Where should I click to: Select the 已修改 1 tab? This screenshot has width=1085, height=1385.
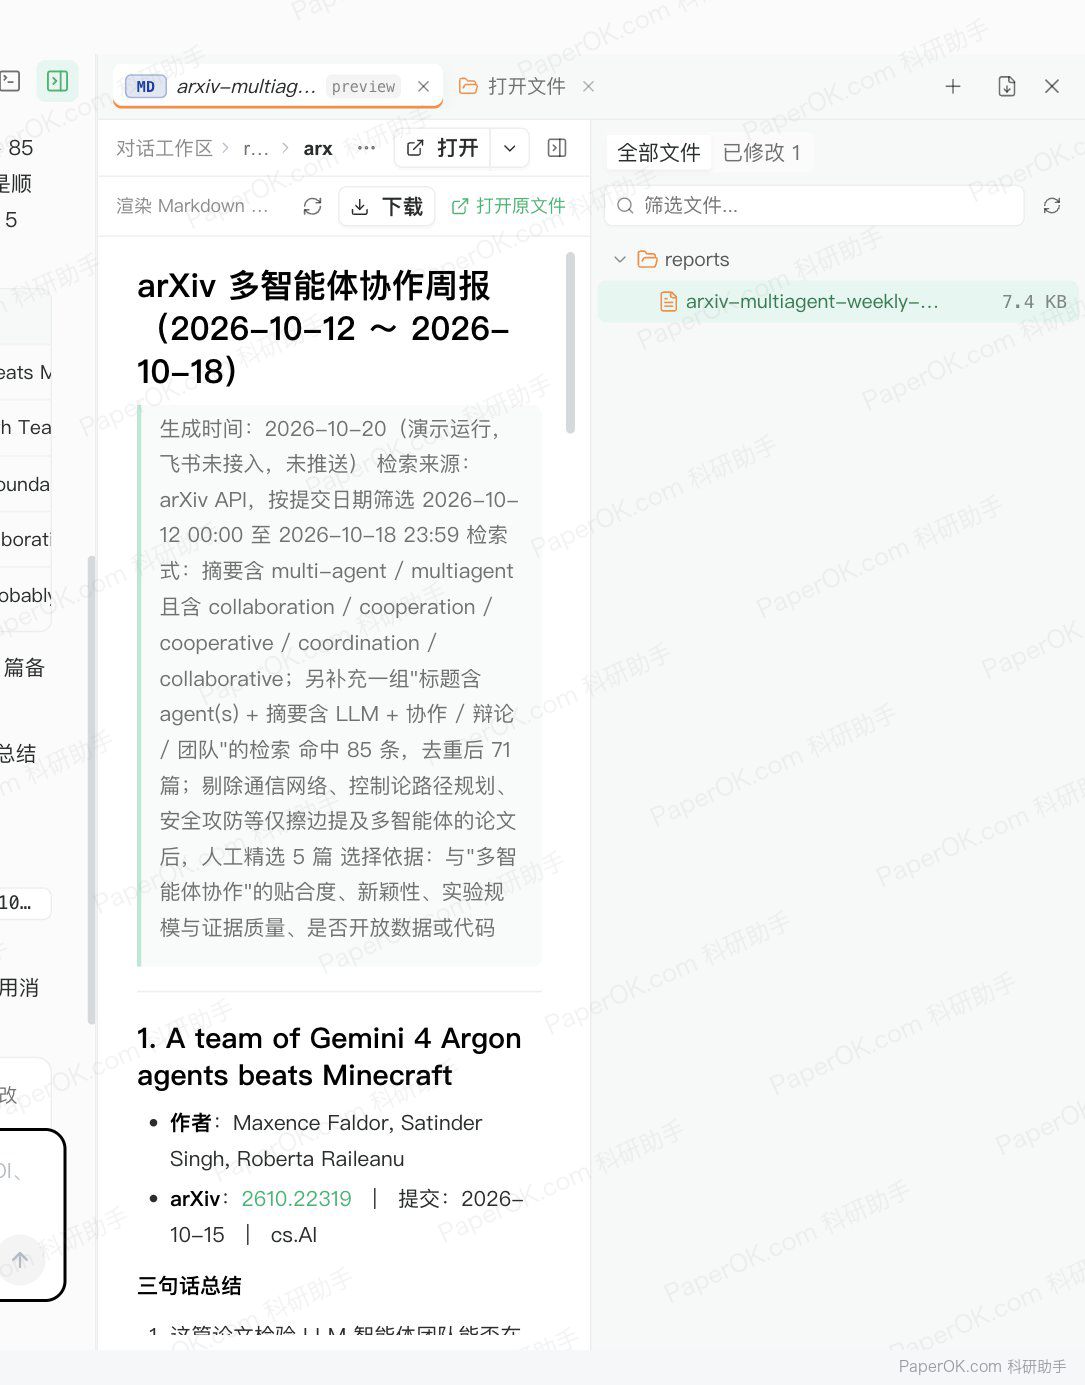pos(762,152)
